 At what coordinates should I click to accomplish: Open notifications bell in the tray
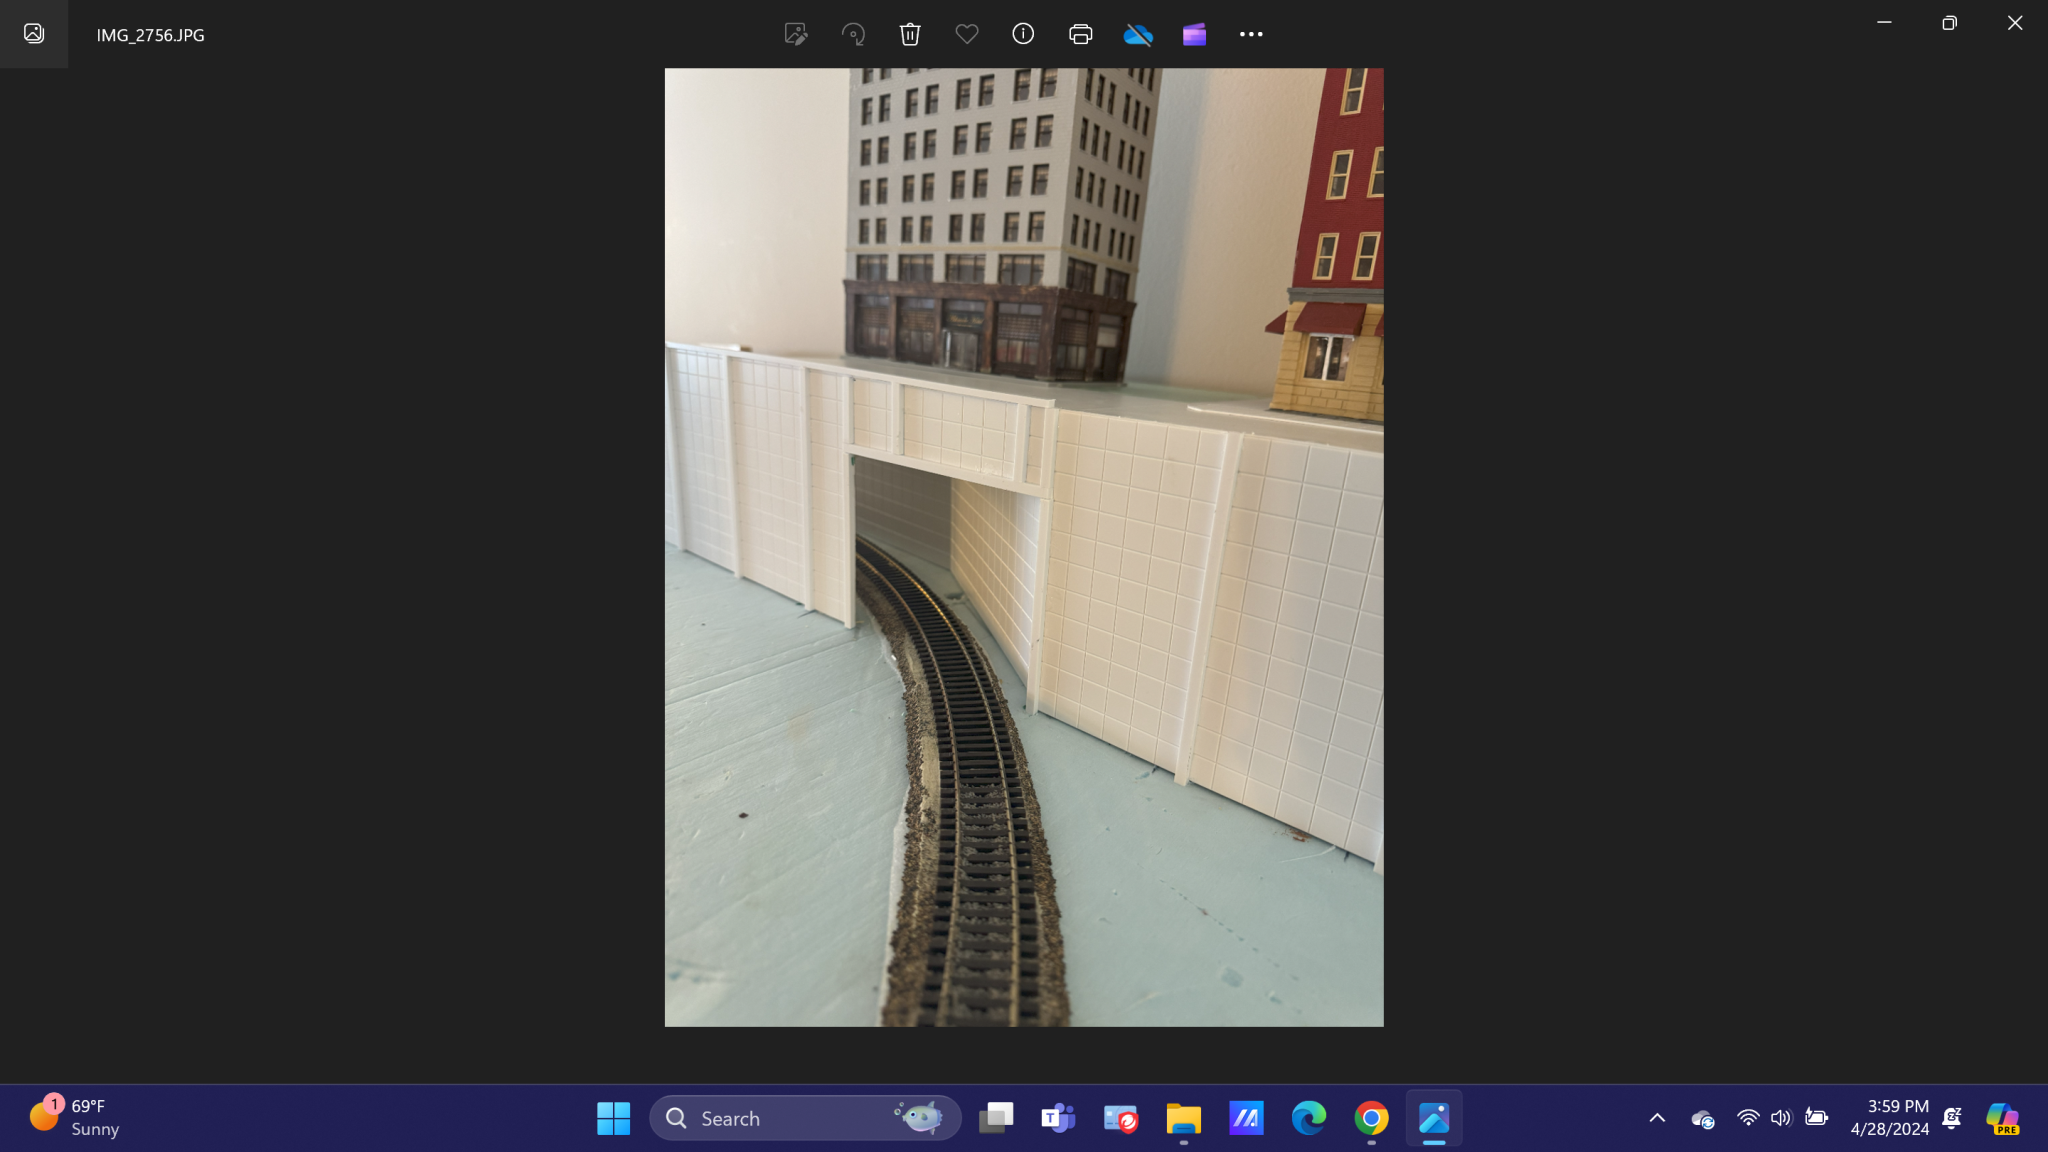pos(1952,1118)
